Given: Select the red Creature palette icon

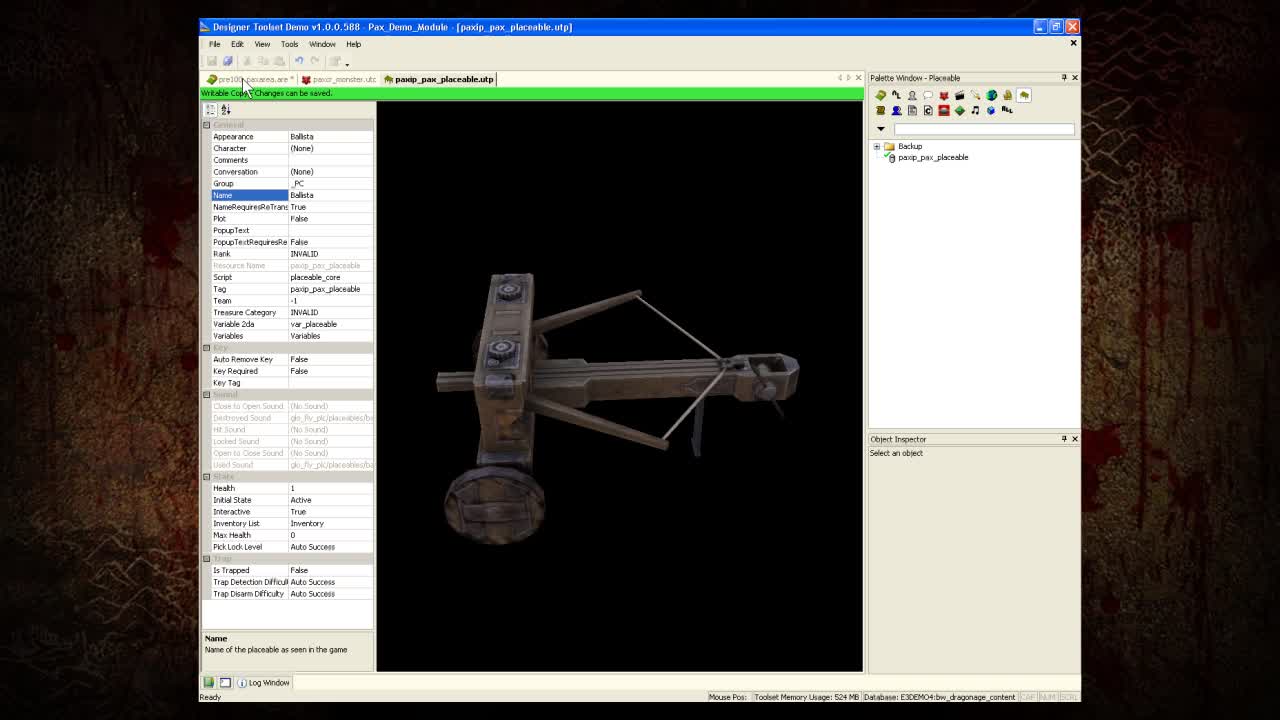Looking at the screenshot, I should coord(944,95).
